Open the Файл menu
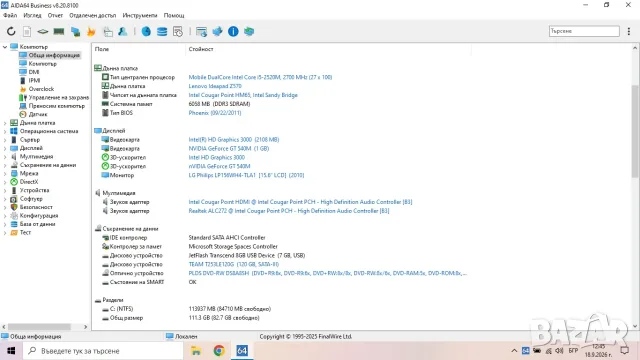 [x=10, y=16]
